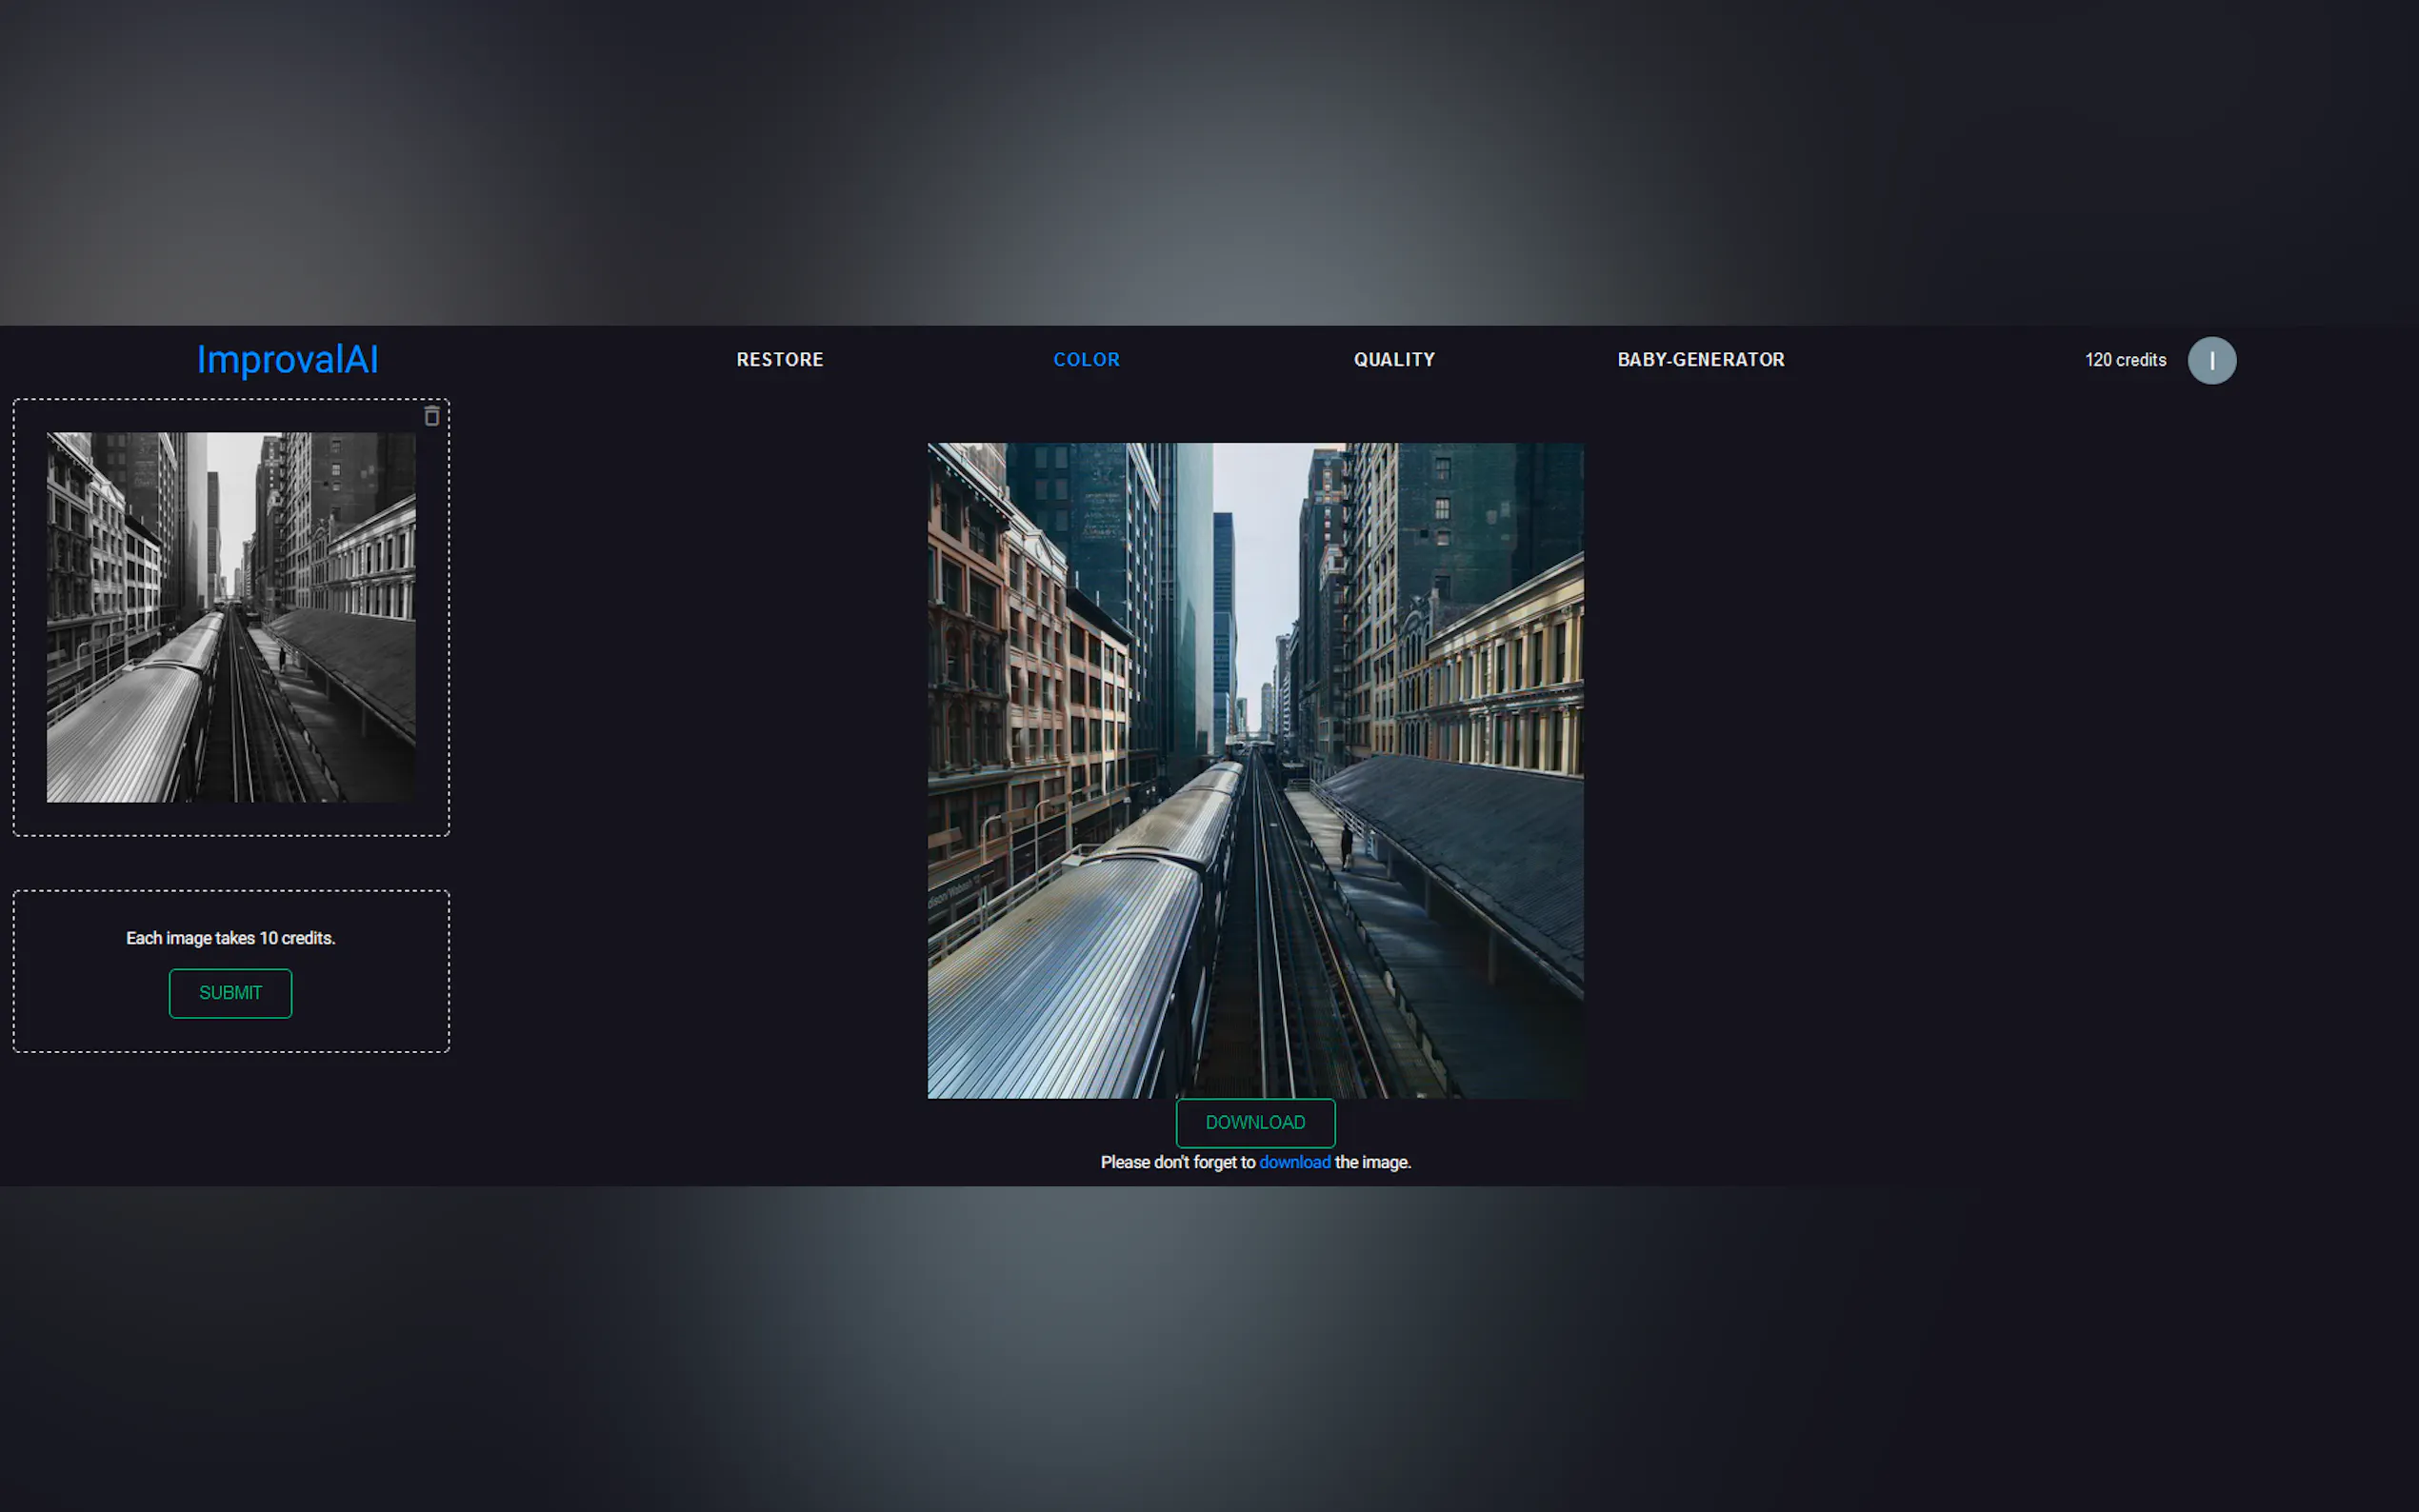Click the 'Please don't forget to' text
The image size is (2419, 1512).
1177,1162
